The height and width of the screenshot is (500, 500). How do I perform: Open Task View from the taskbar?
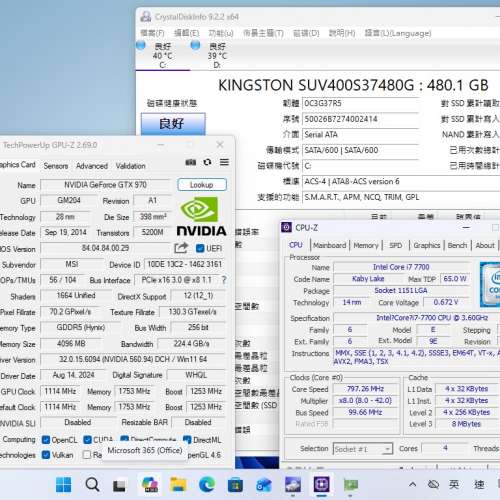point(119,485)
